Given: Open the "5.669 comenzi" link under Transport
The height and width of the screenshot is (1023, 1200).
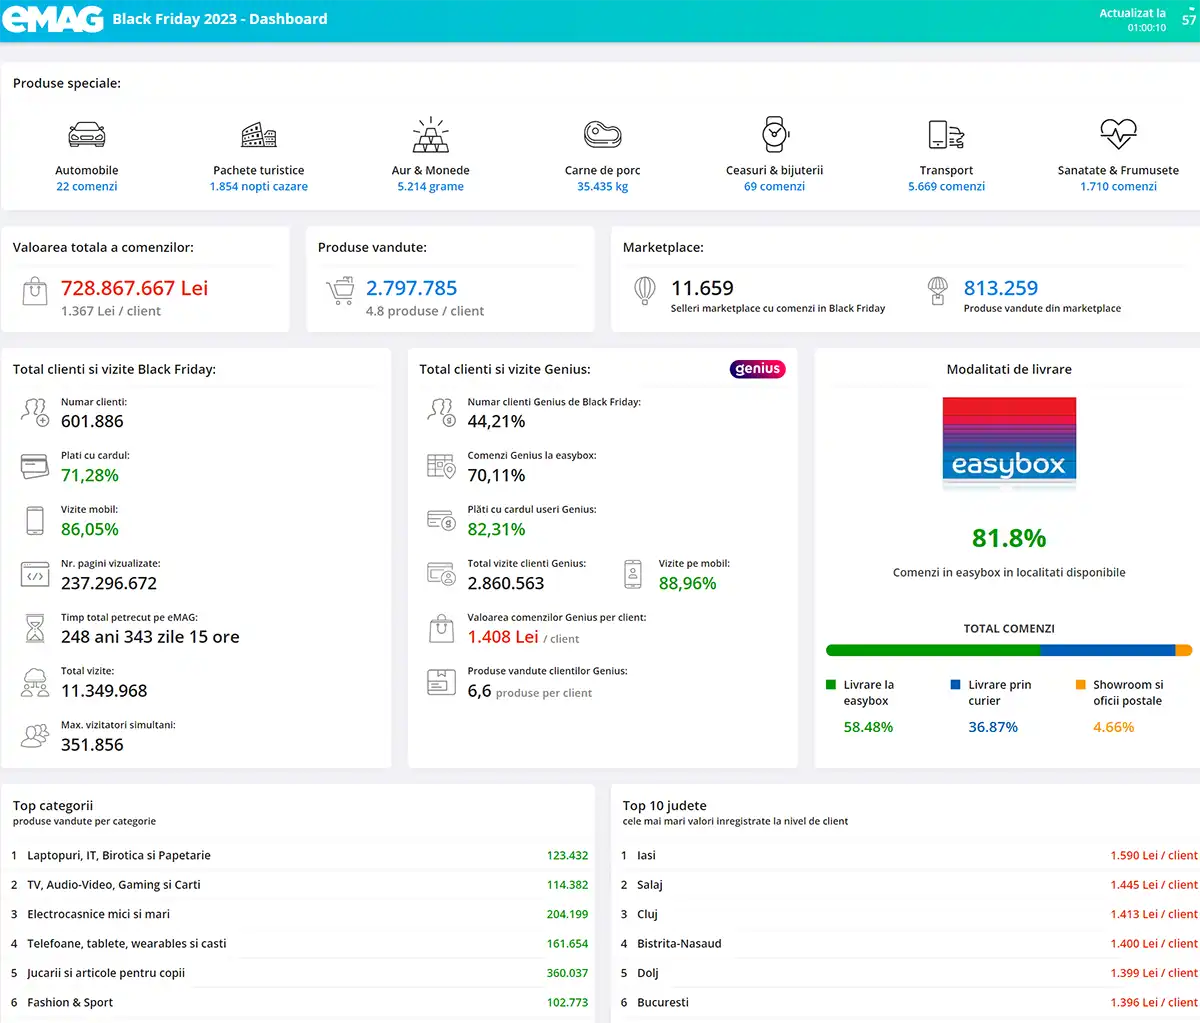Looking at the screenshot, I should [x=947, y=187].
